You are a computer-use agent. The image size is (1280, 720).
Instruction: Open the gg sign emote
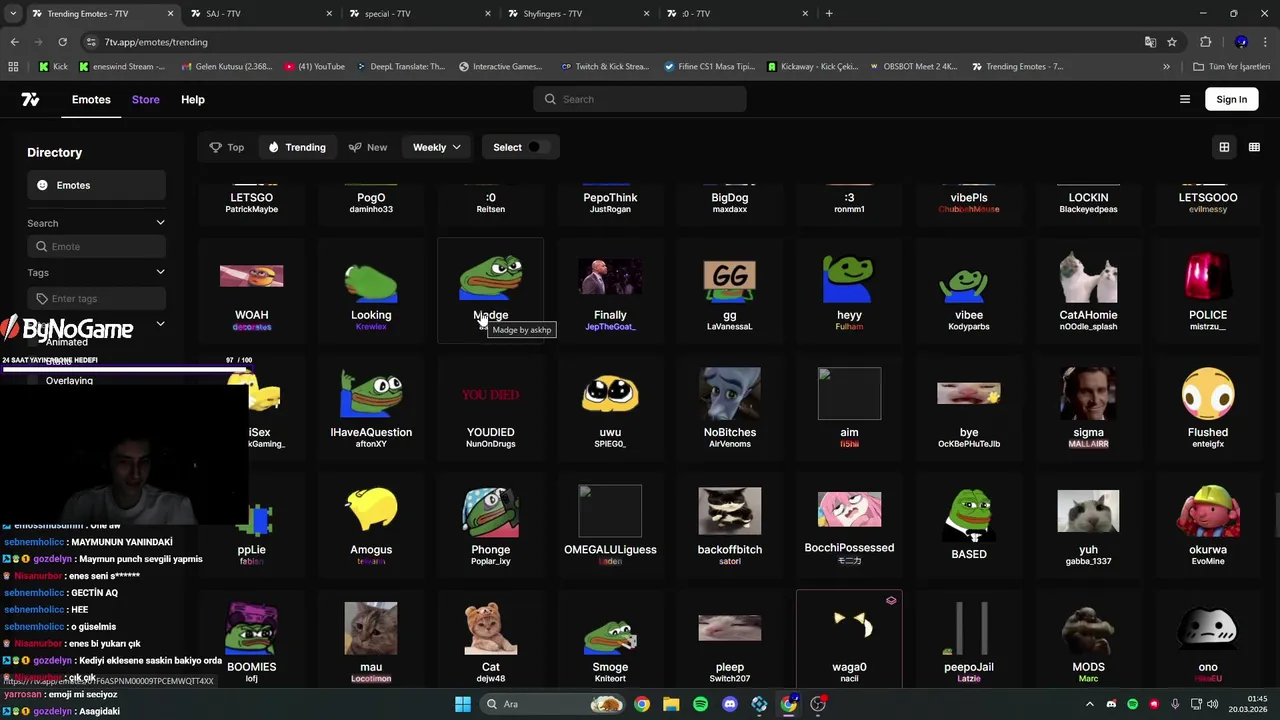[x=730, y=291]
